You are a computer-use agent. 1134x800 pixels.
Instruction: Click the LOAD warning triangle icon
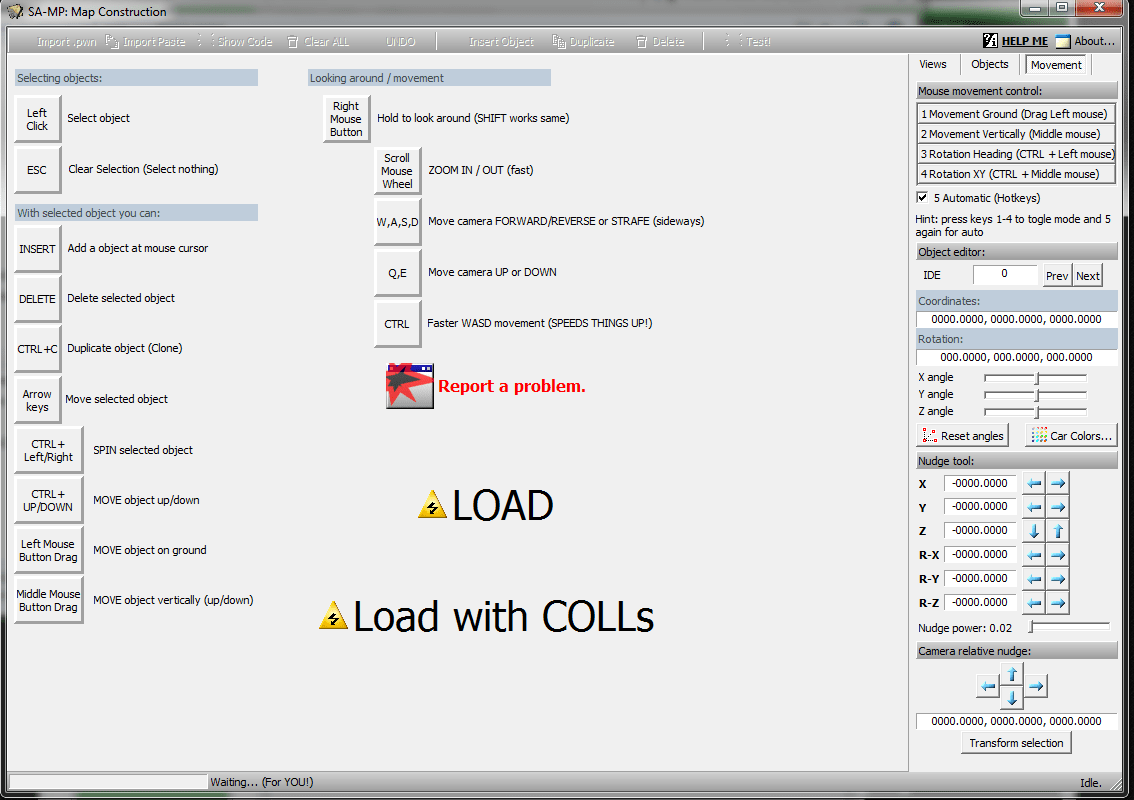click(x=432, y=505)
